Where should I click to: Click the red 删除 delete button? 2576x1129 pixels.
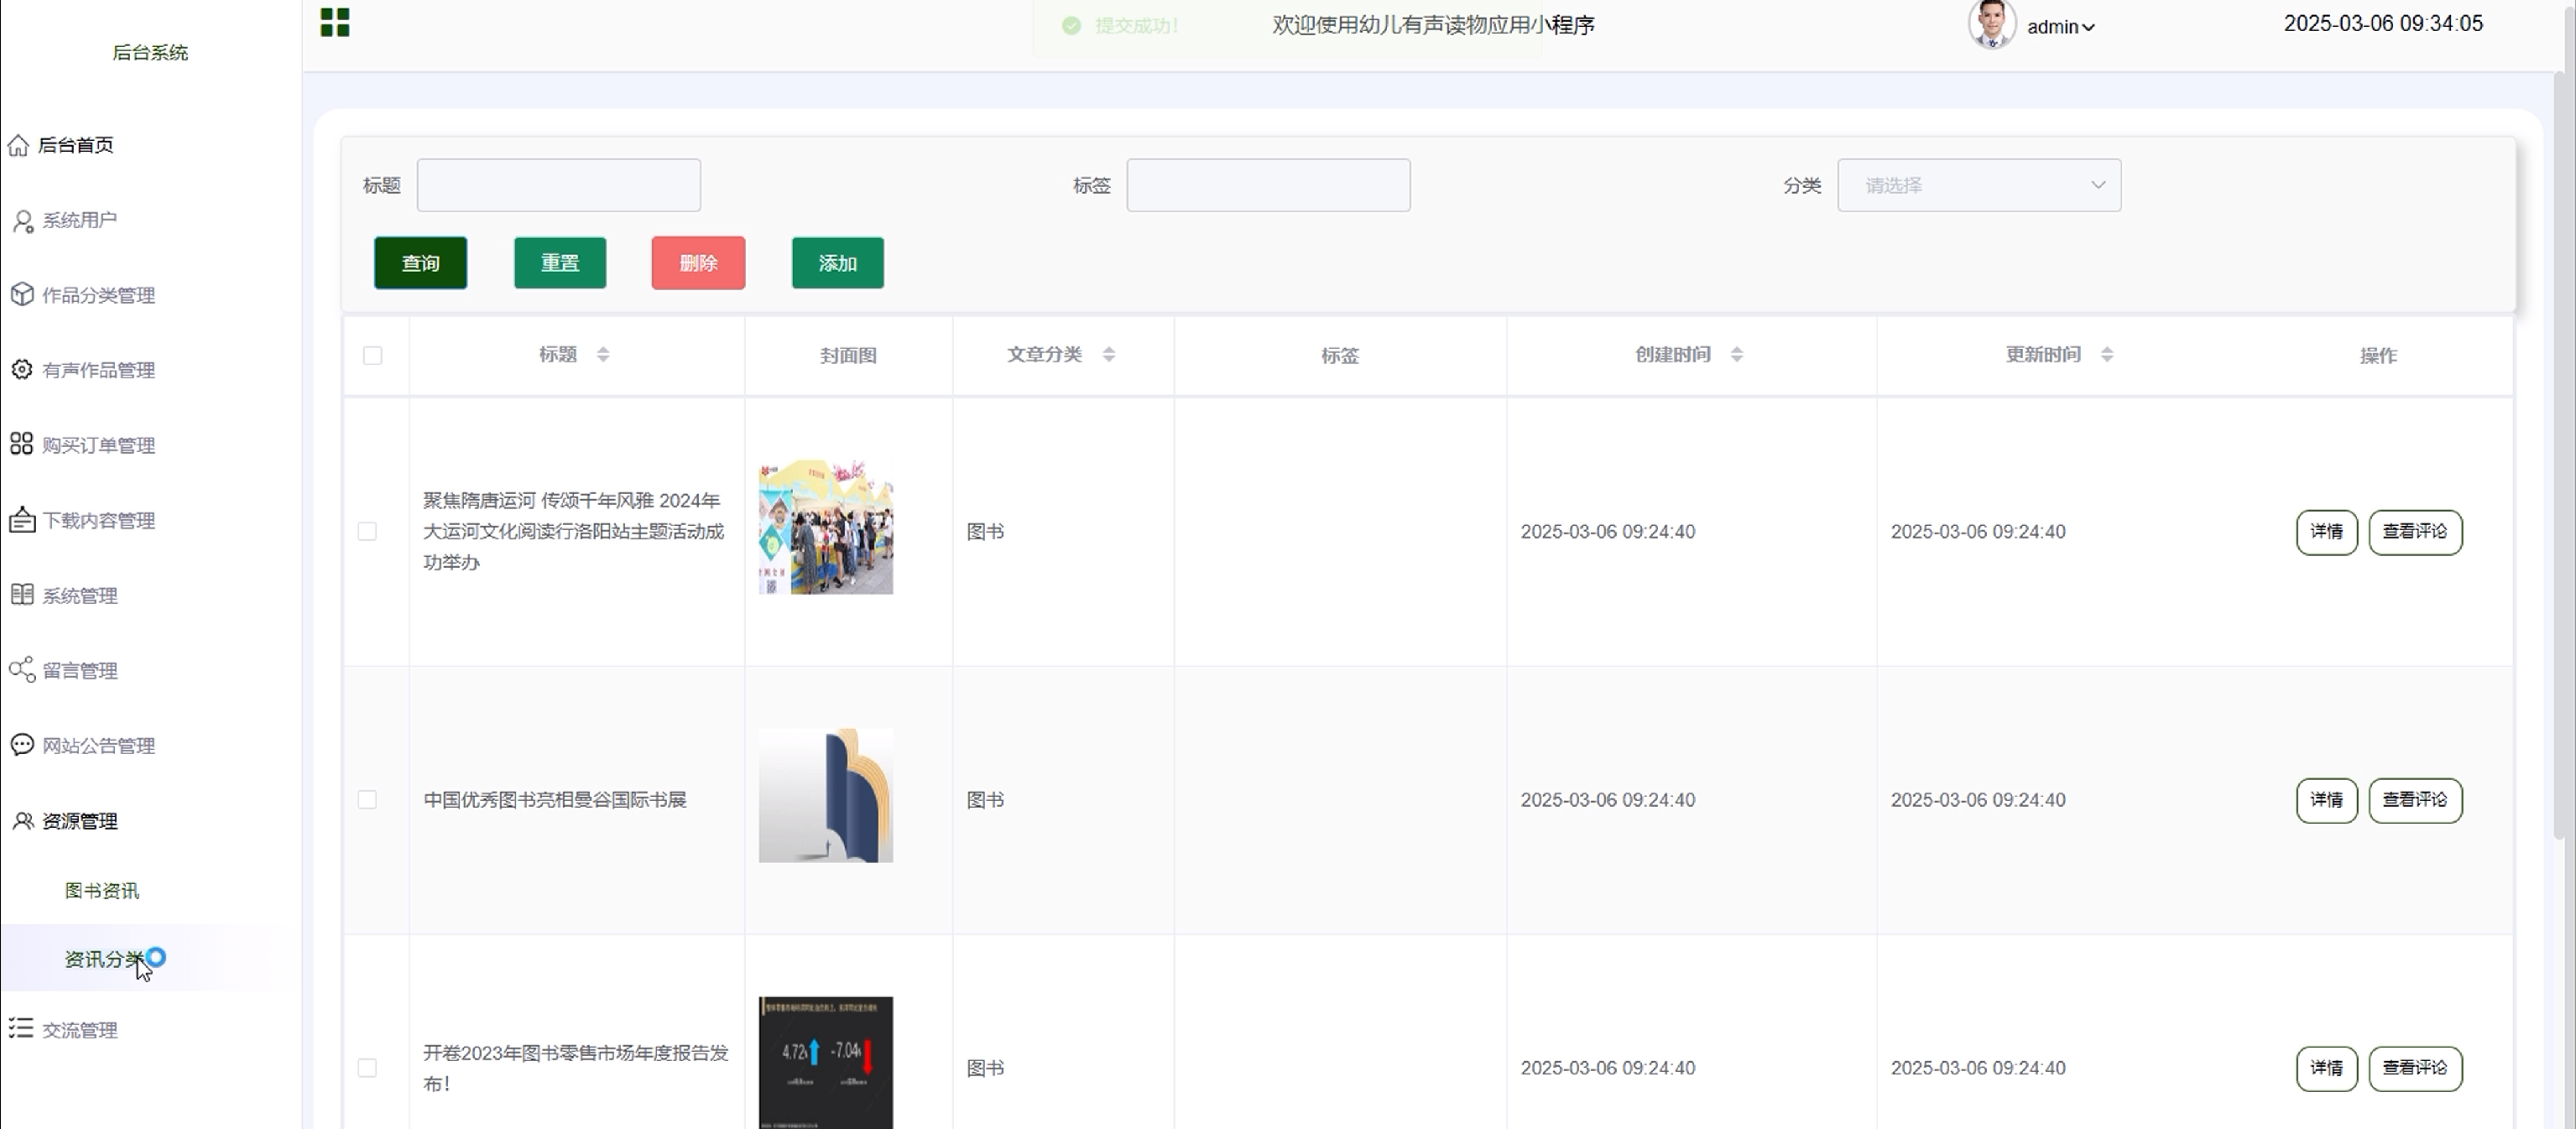698,263
